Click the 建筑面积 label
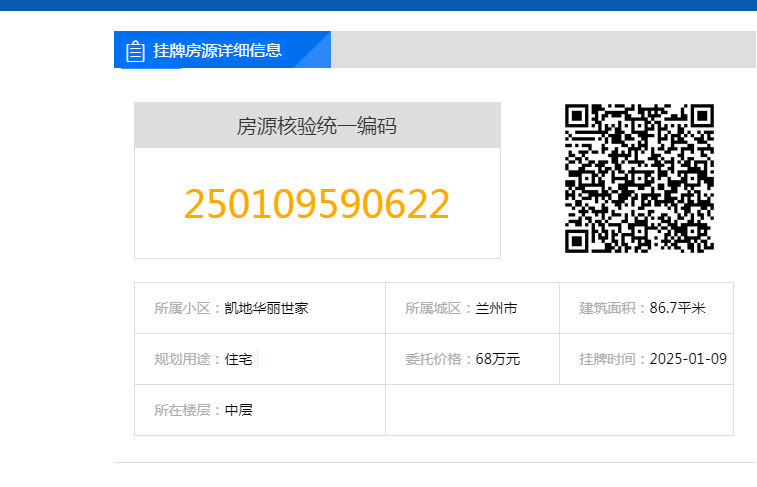This screenshot has height=487, width=757. click(x=610, y=308)
